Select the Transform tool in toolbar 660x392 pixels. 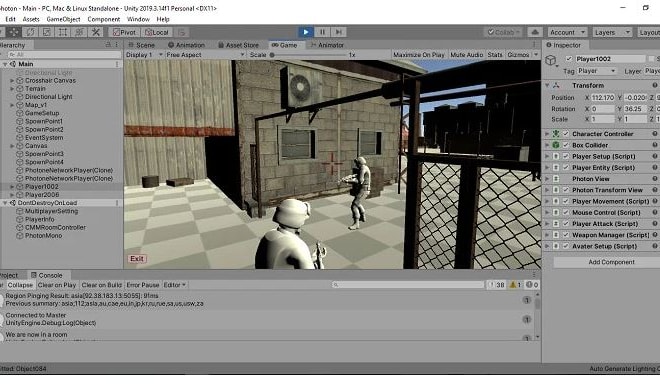(x=79, y=32)
